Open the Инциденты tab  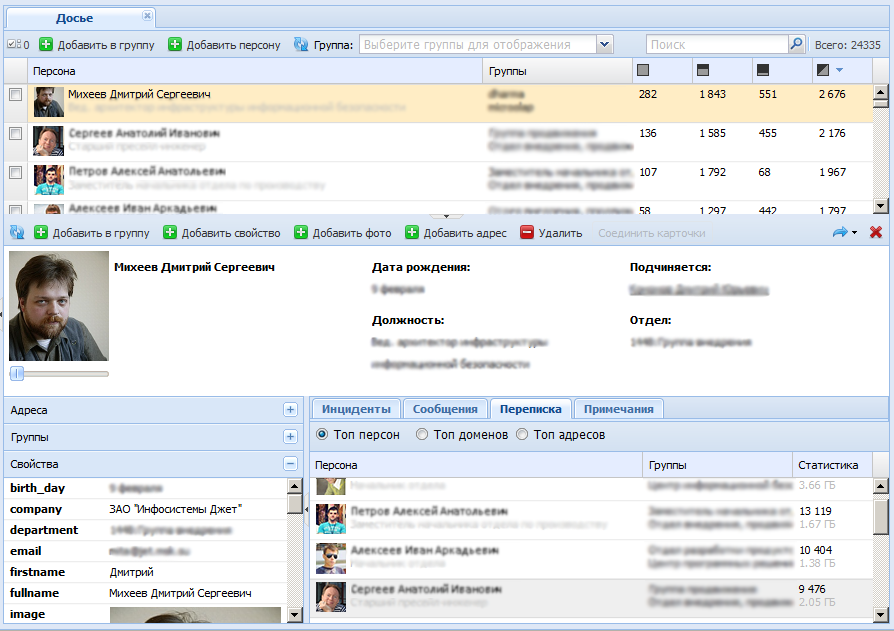pyautogui.click(x=356, y=409)
